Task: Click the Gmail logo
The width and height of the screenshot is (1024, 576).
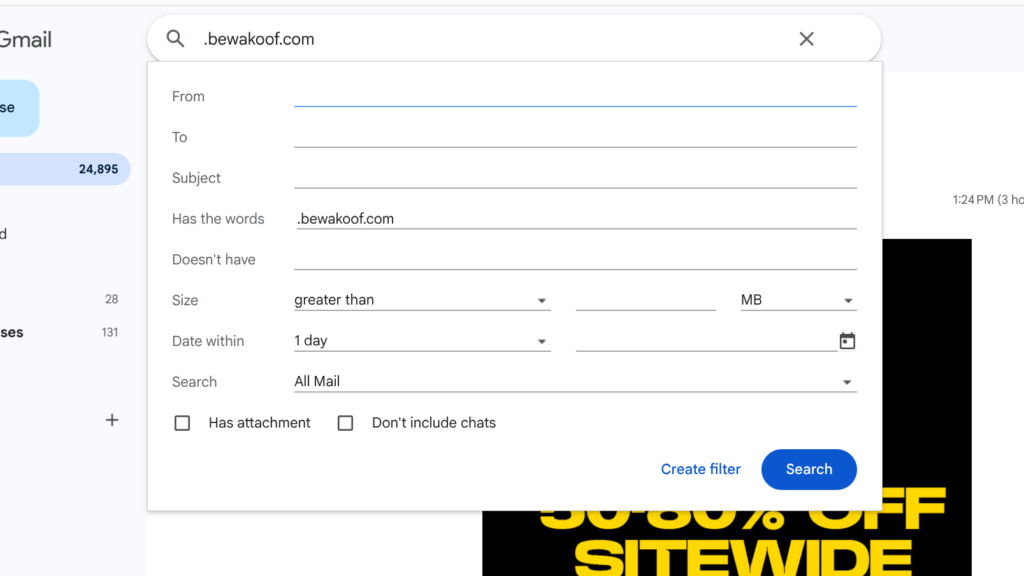Action: 22,39
